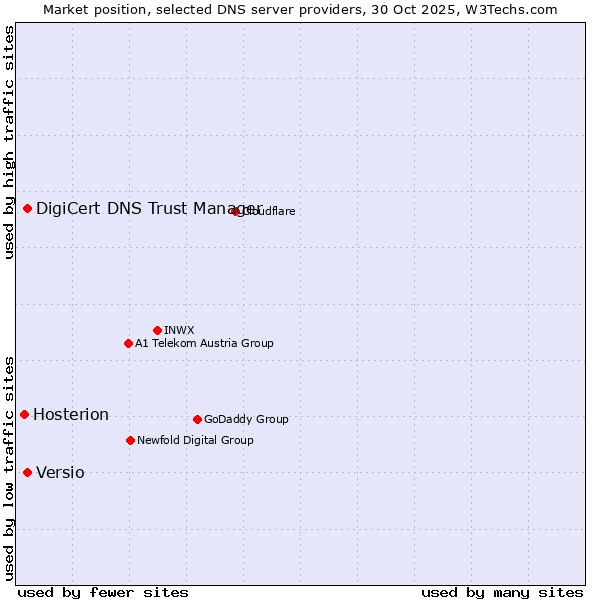
Task: Click the Hosterion text label
Action: click(x=71, y=415)
